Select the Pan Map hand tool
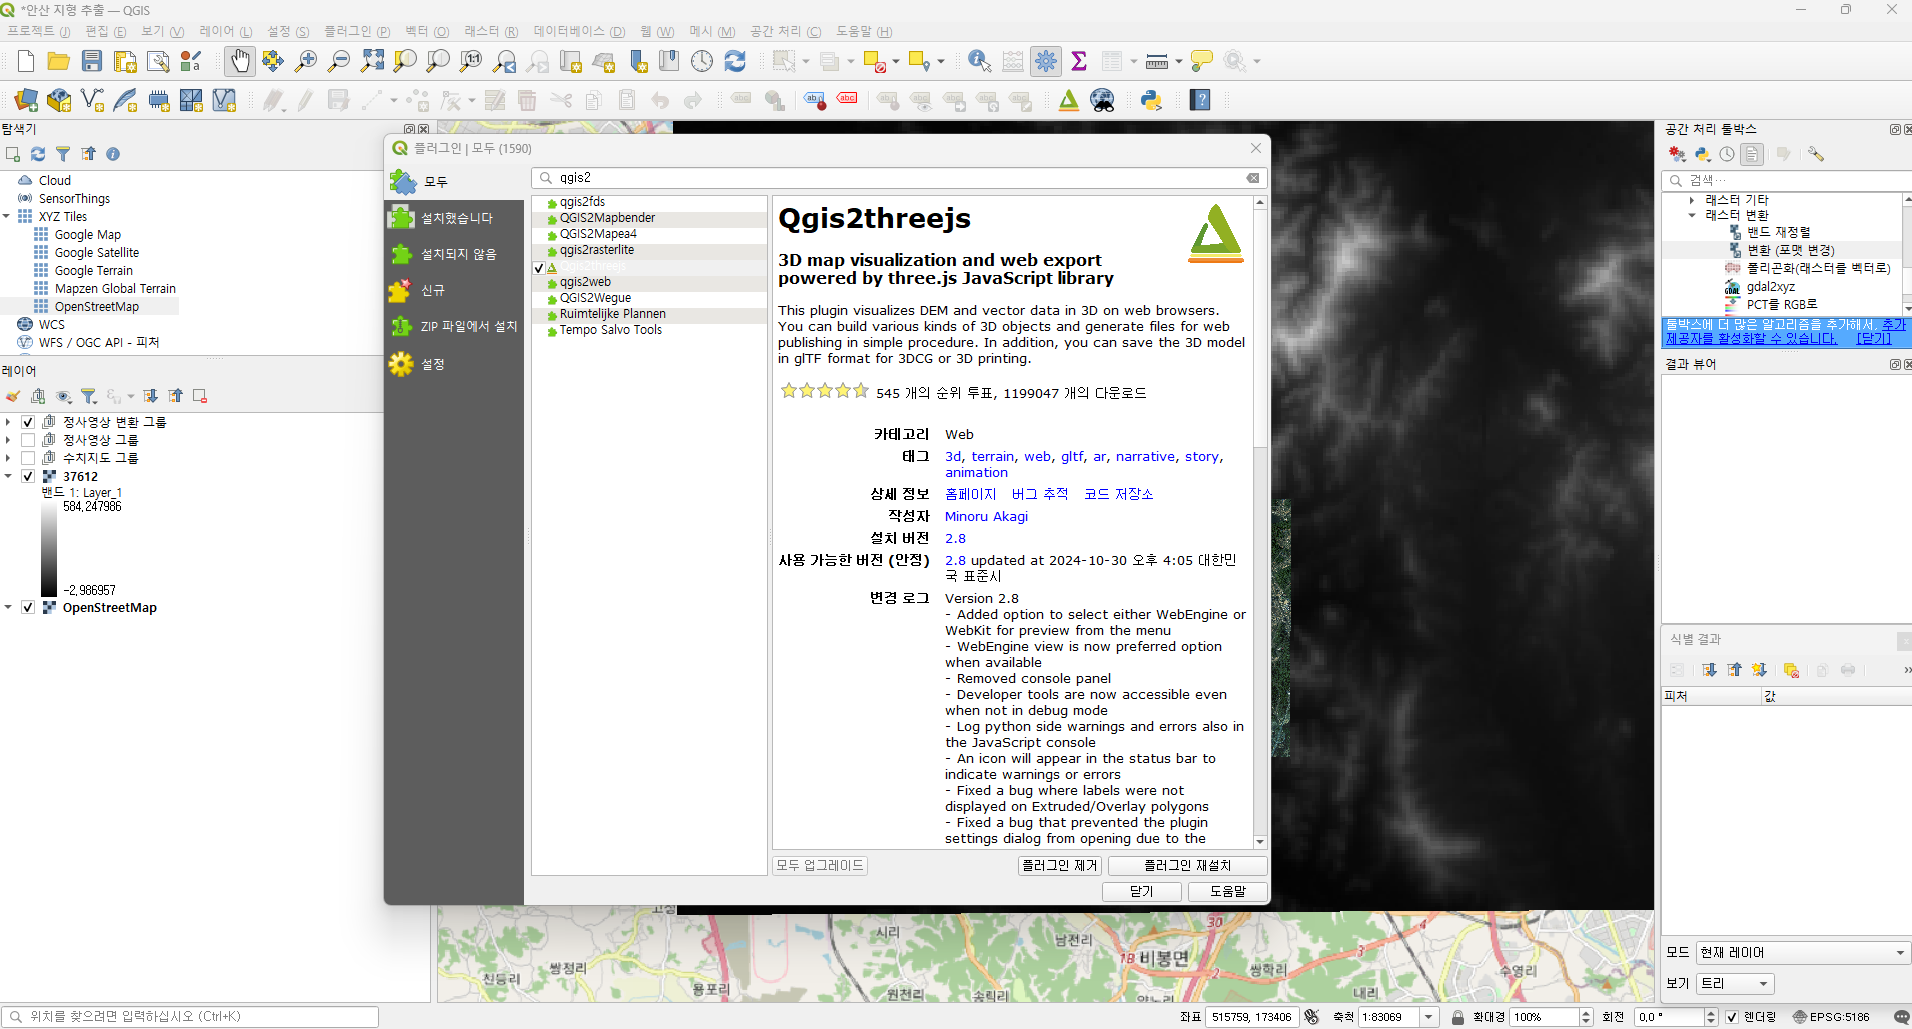The height and width of the screenshot is (1029, 1912). (x=240, y=62)
